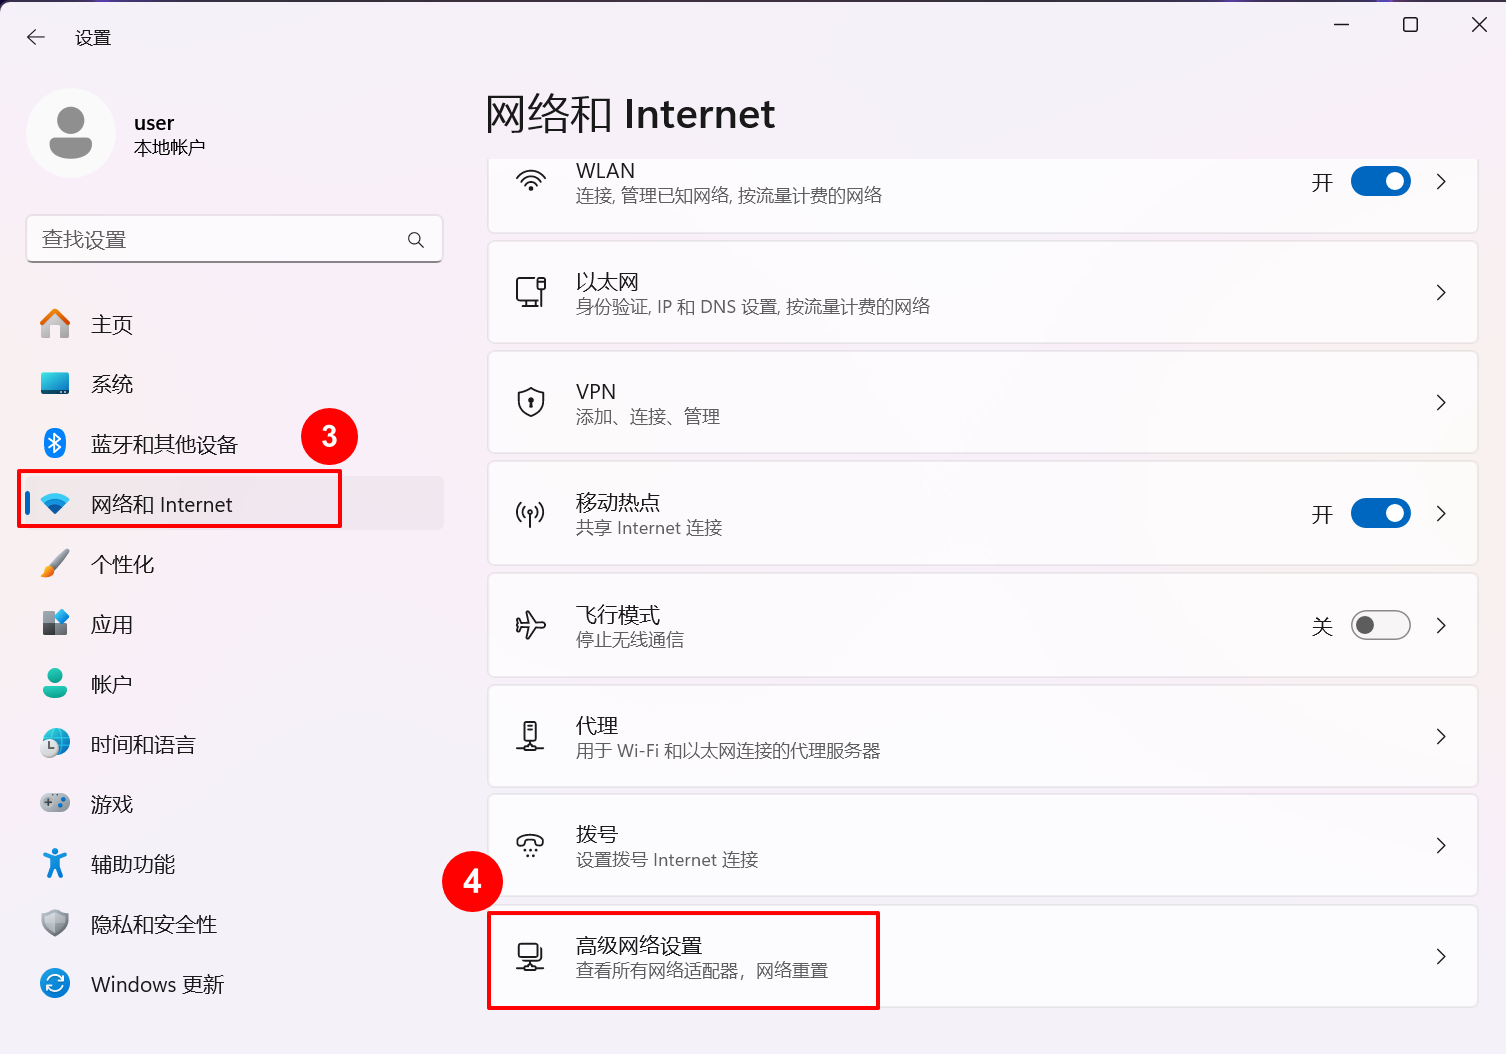Click the 共享 Internet 连接 description
The width and height of the screenshot is (1506, 1054).
click(649, 527)
